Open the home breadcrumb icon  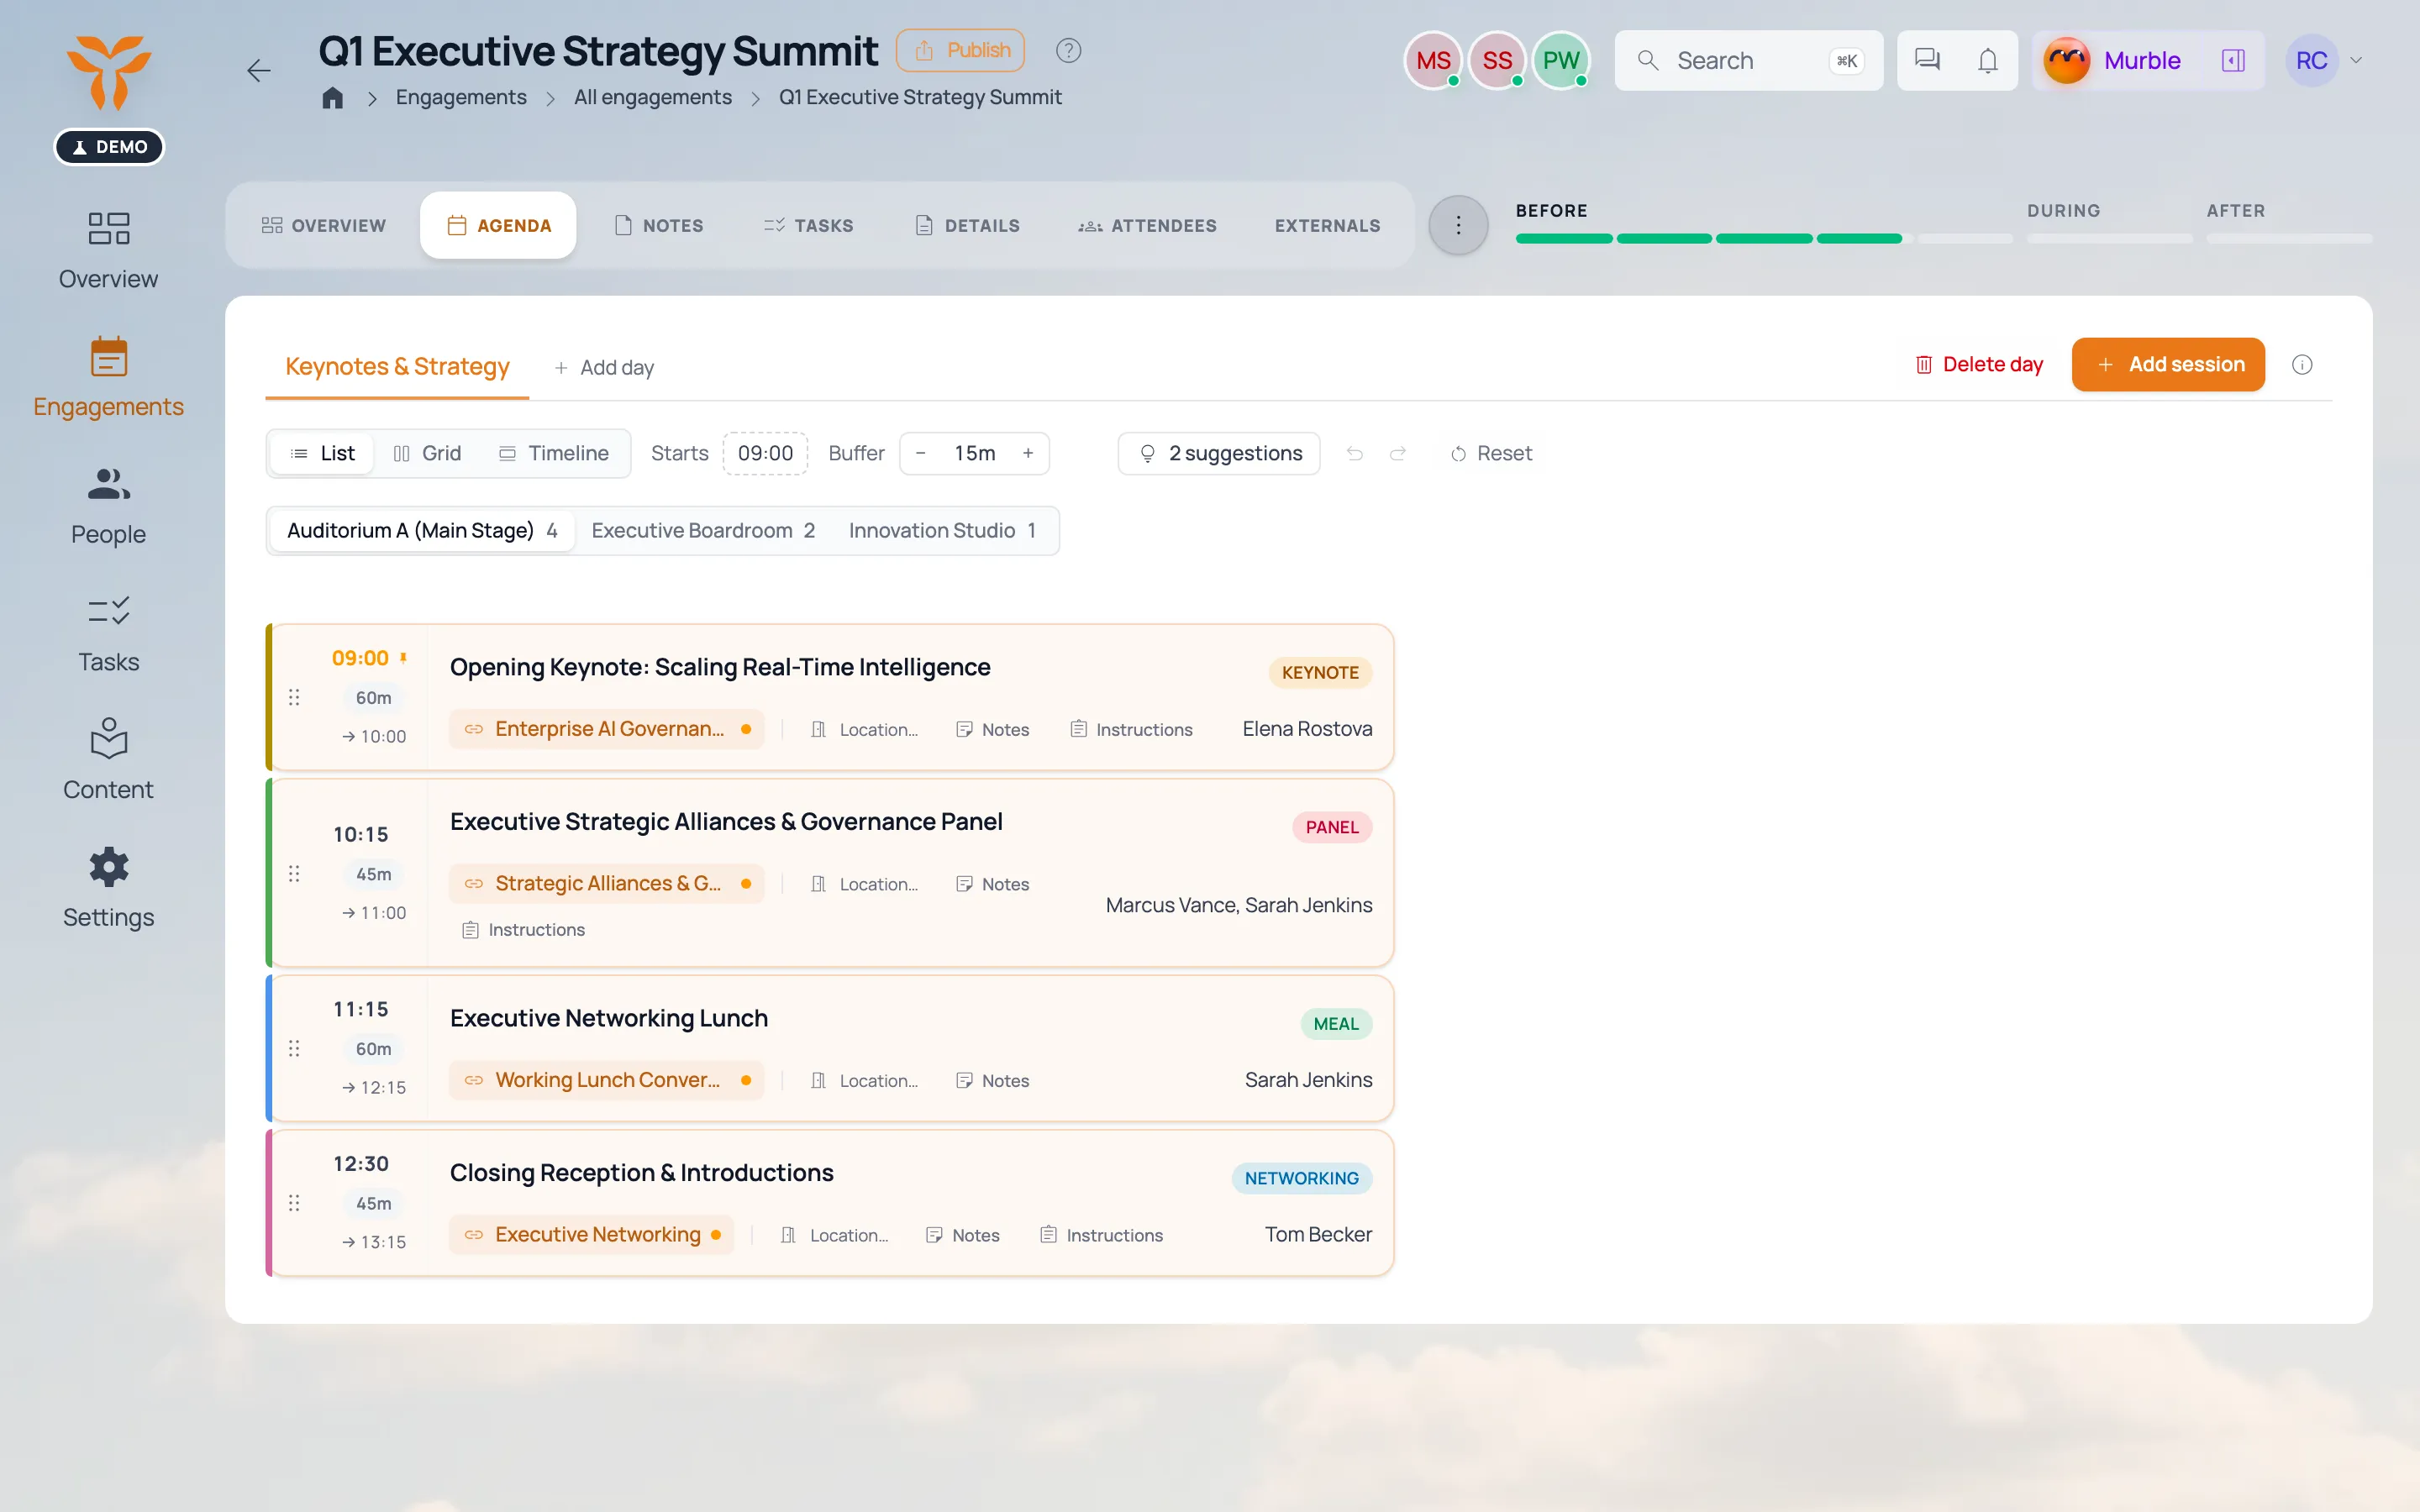332,98
